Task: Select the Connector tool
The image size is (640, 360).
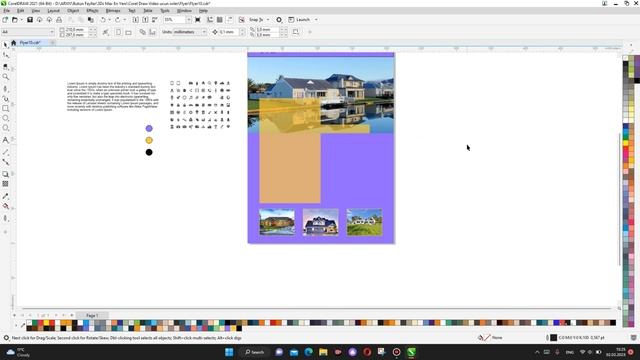Action: (x=5, y=162)
